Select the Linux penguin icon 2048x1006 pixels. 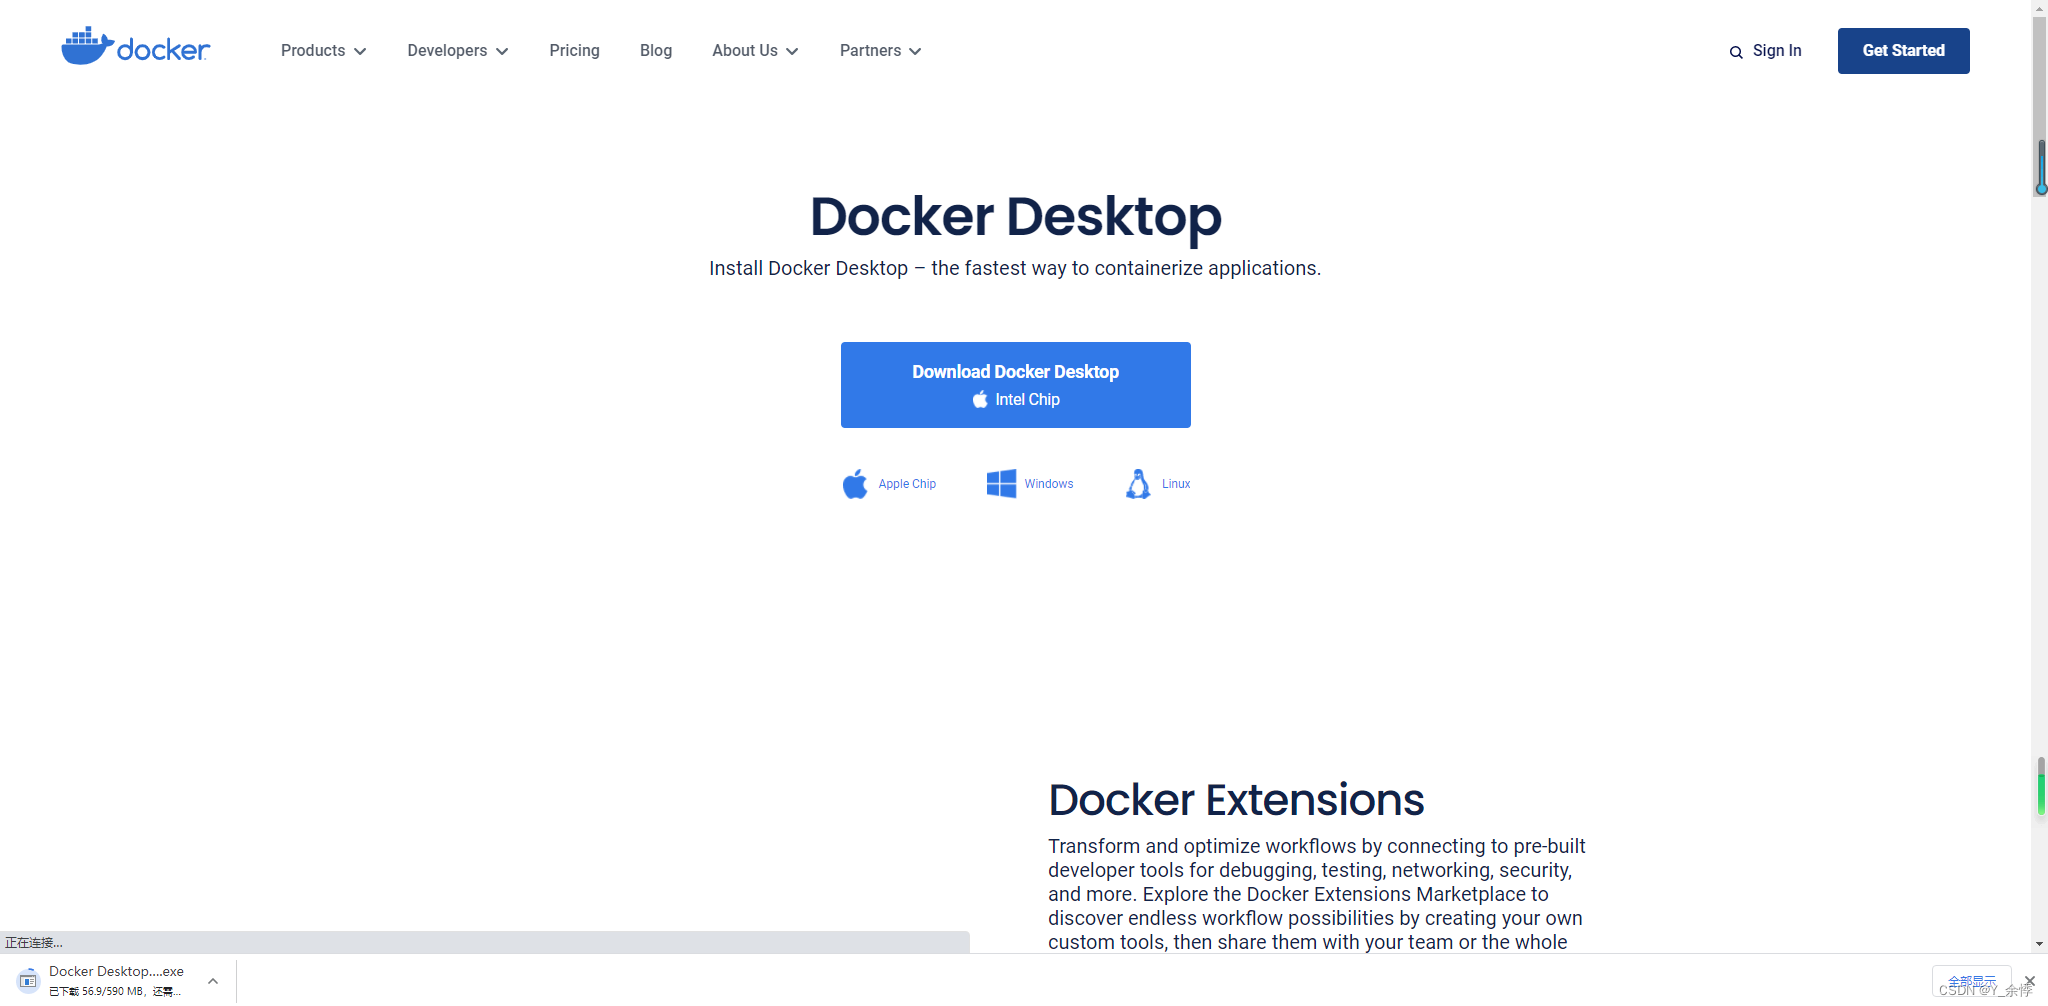pos(1139,483)
